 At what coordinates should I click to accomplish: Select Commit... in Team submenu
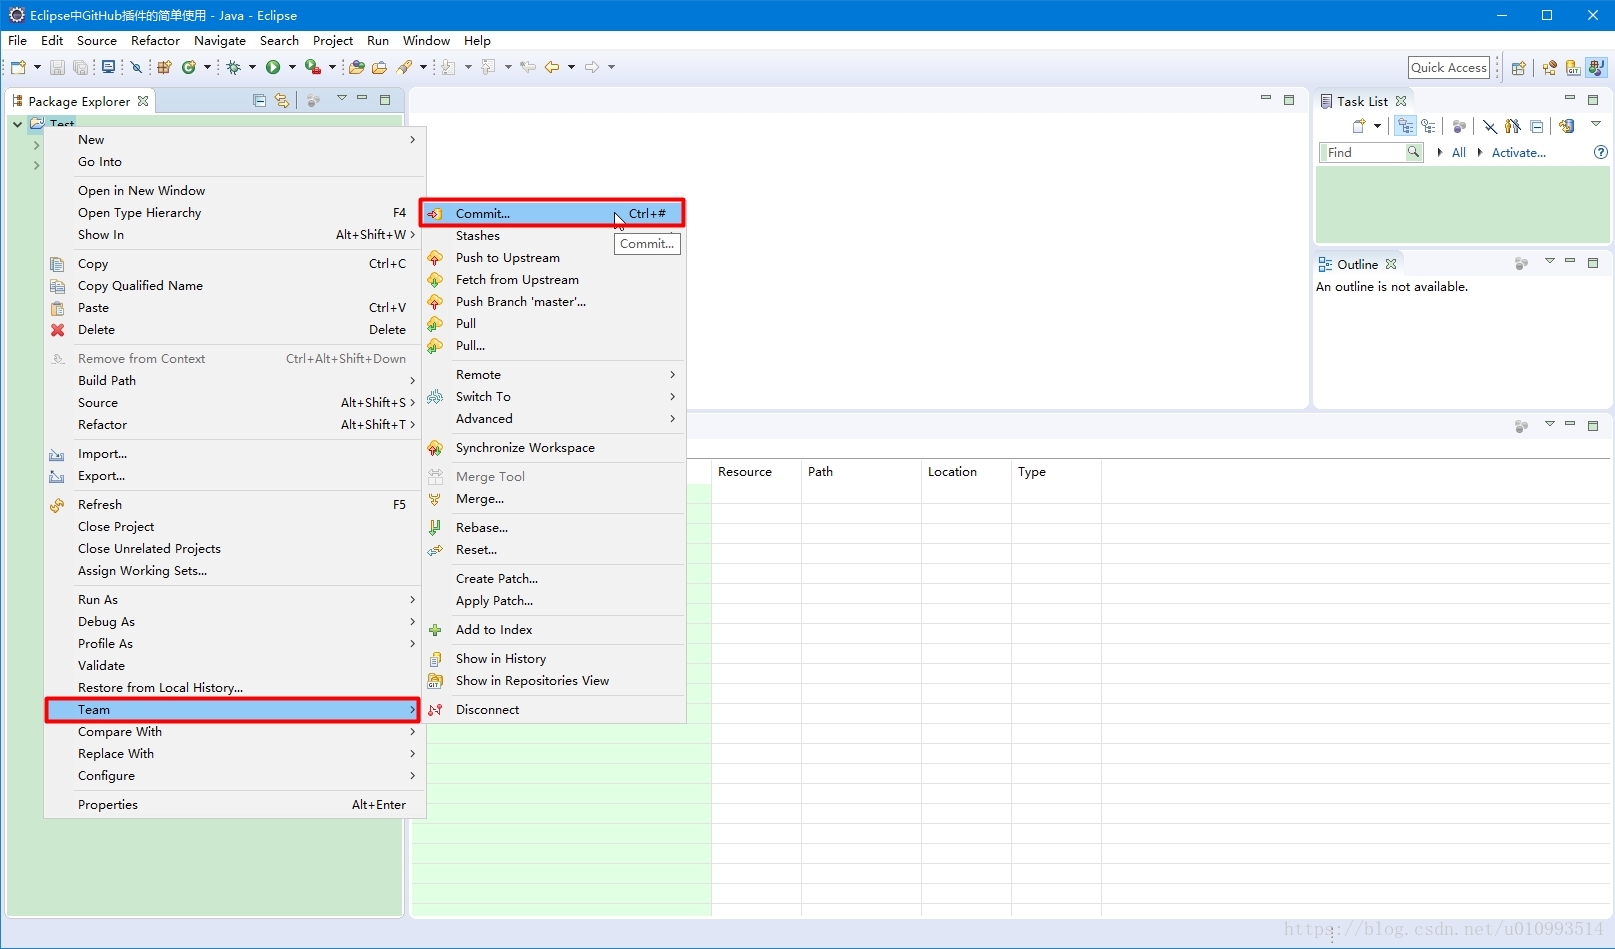[x=553, y=213]
